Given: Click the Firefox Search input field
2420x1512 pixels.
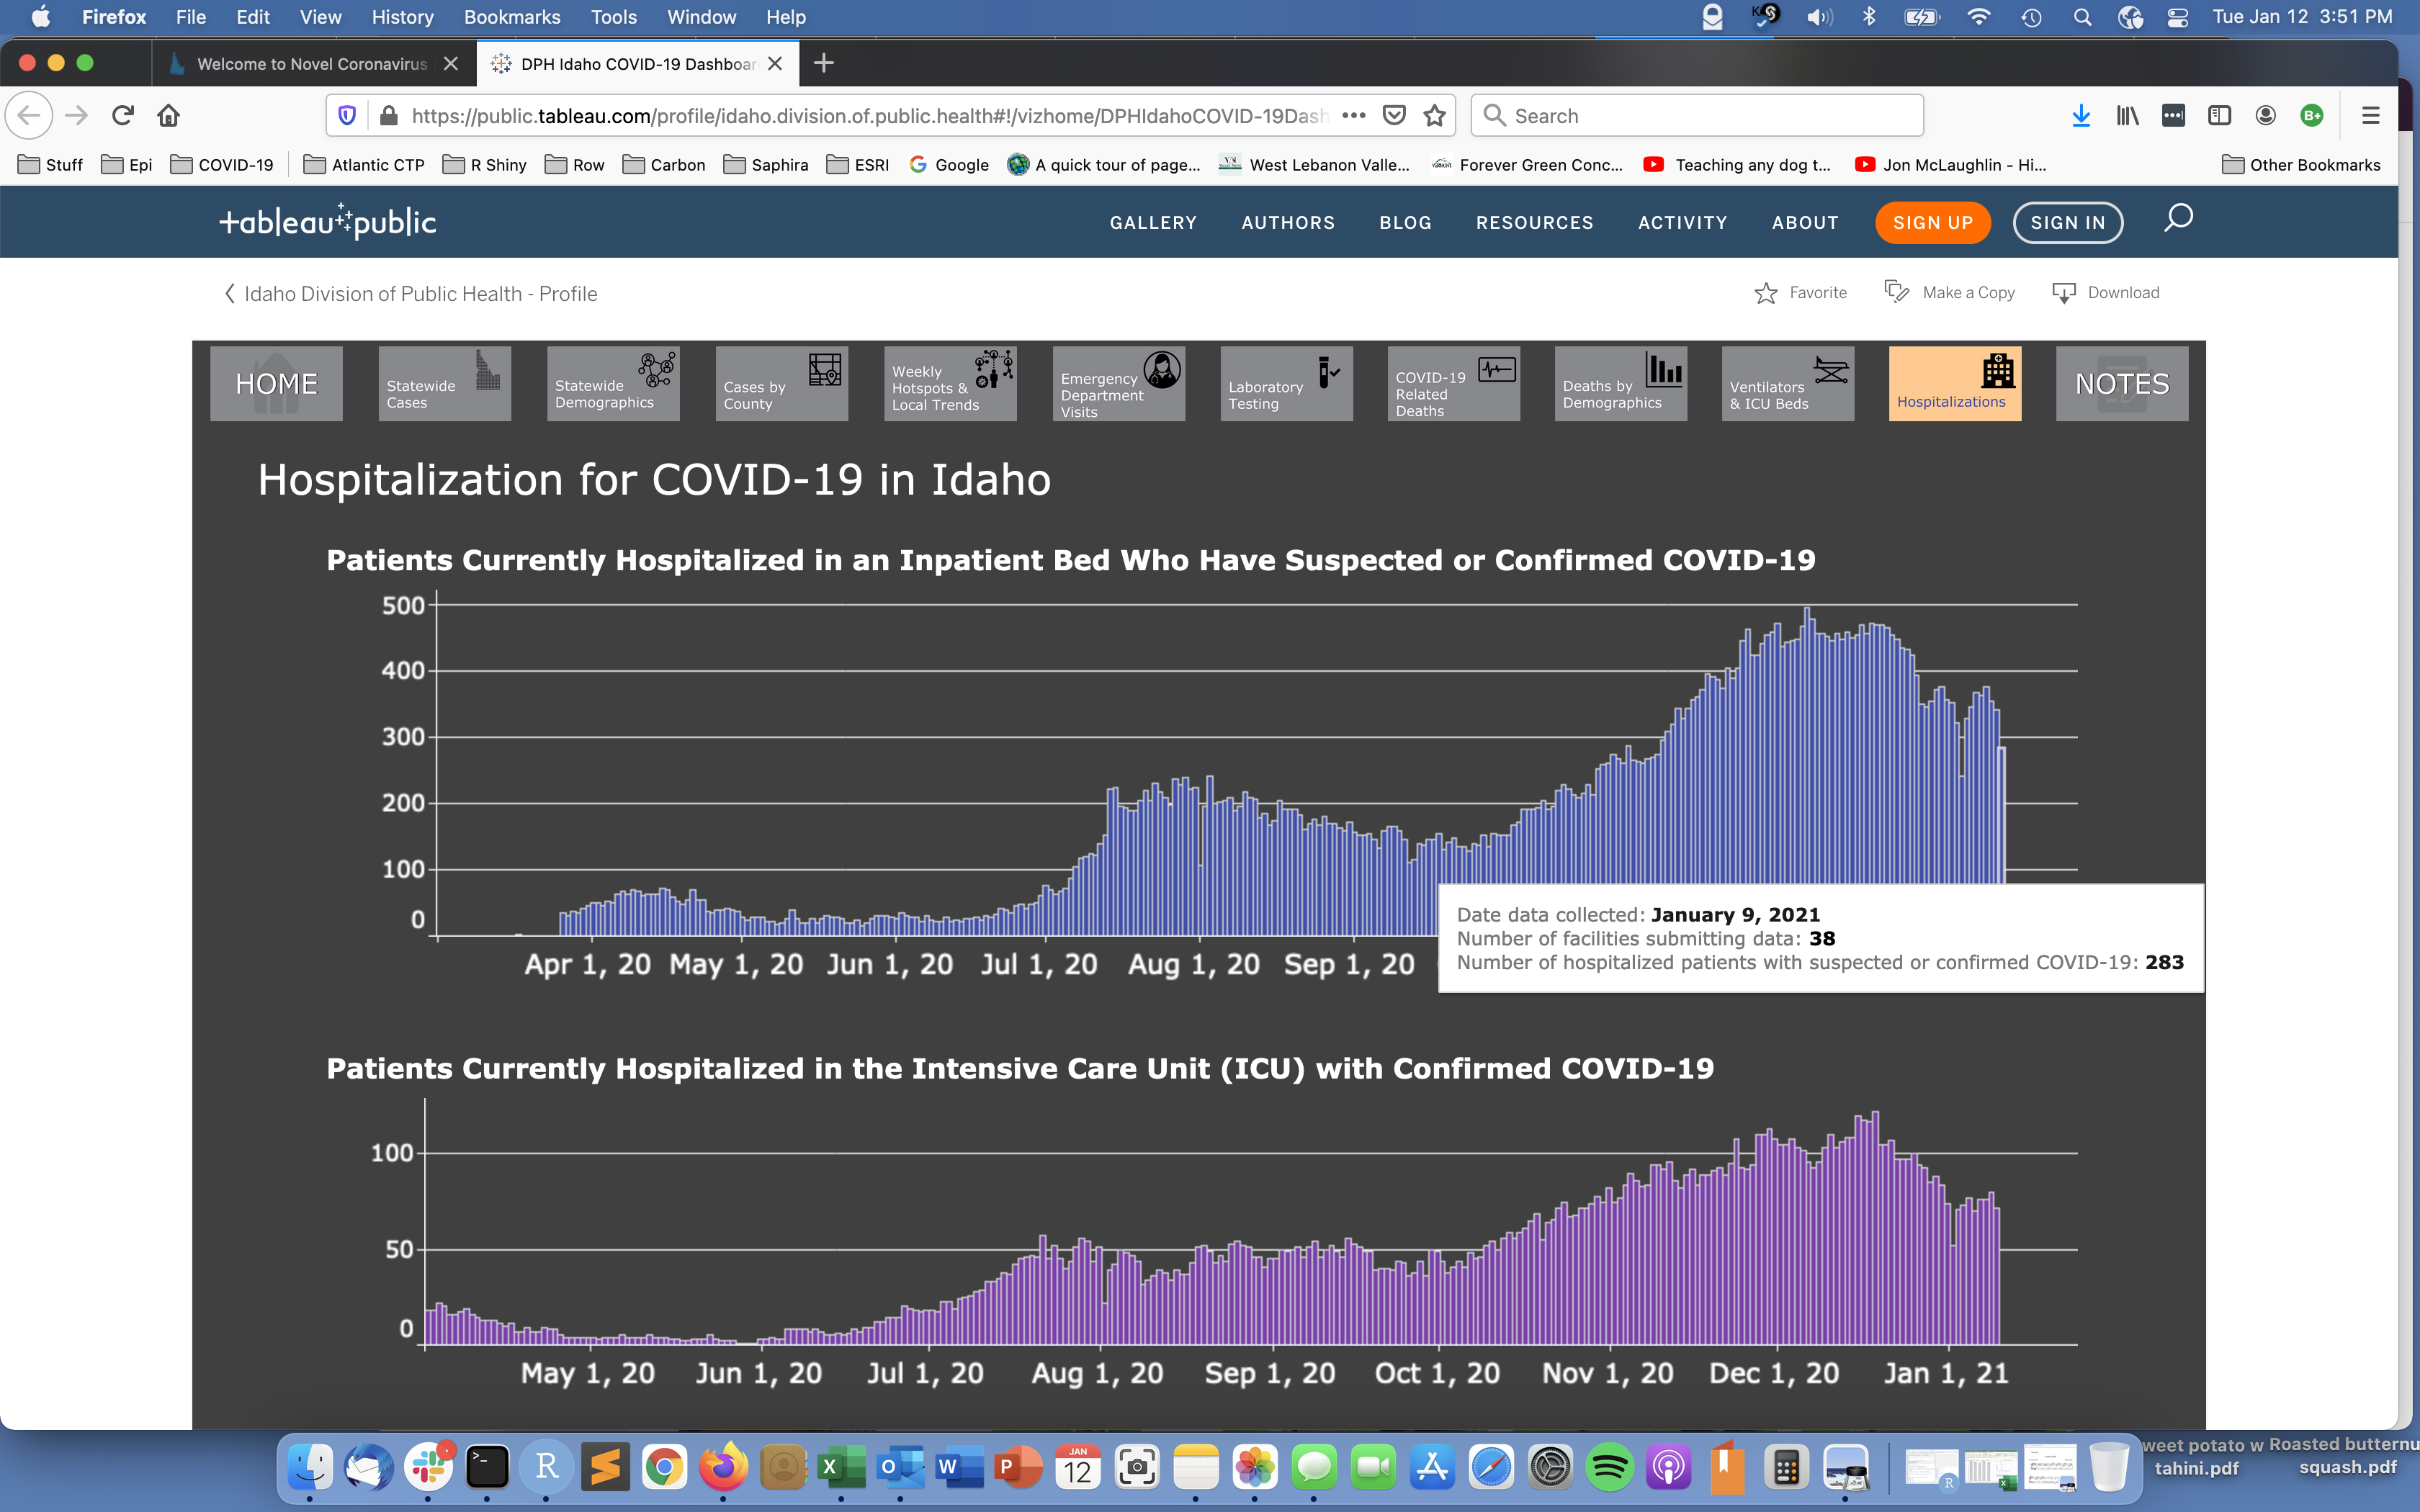Looking at the screenshot, I should click(1697, 116).
